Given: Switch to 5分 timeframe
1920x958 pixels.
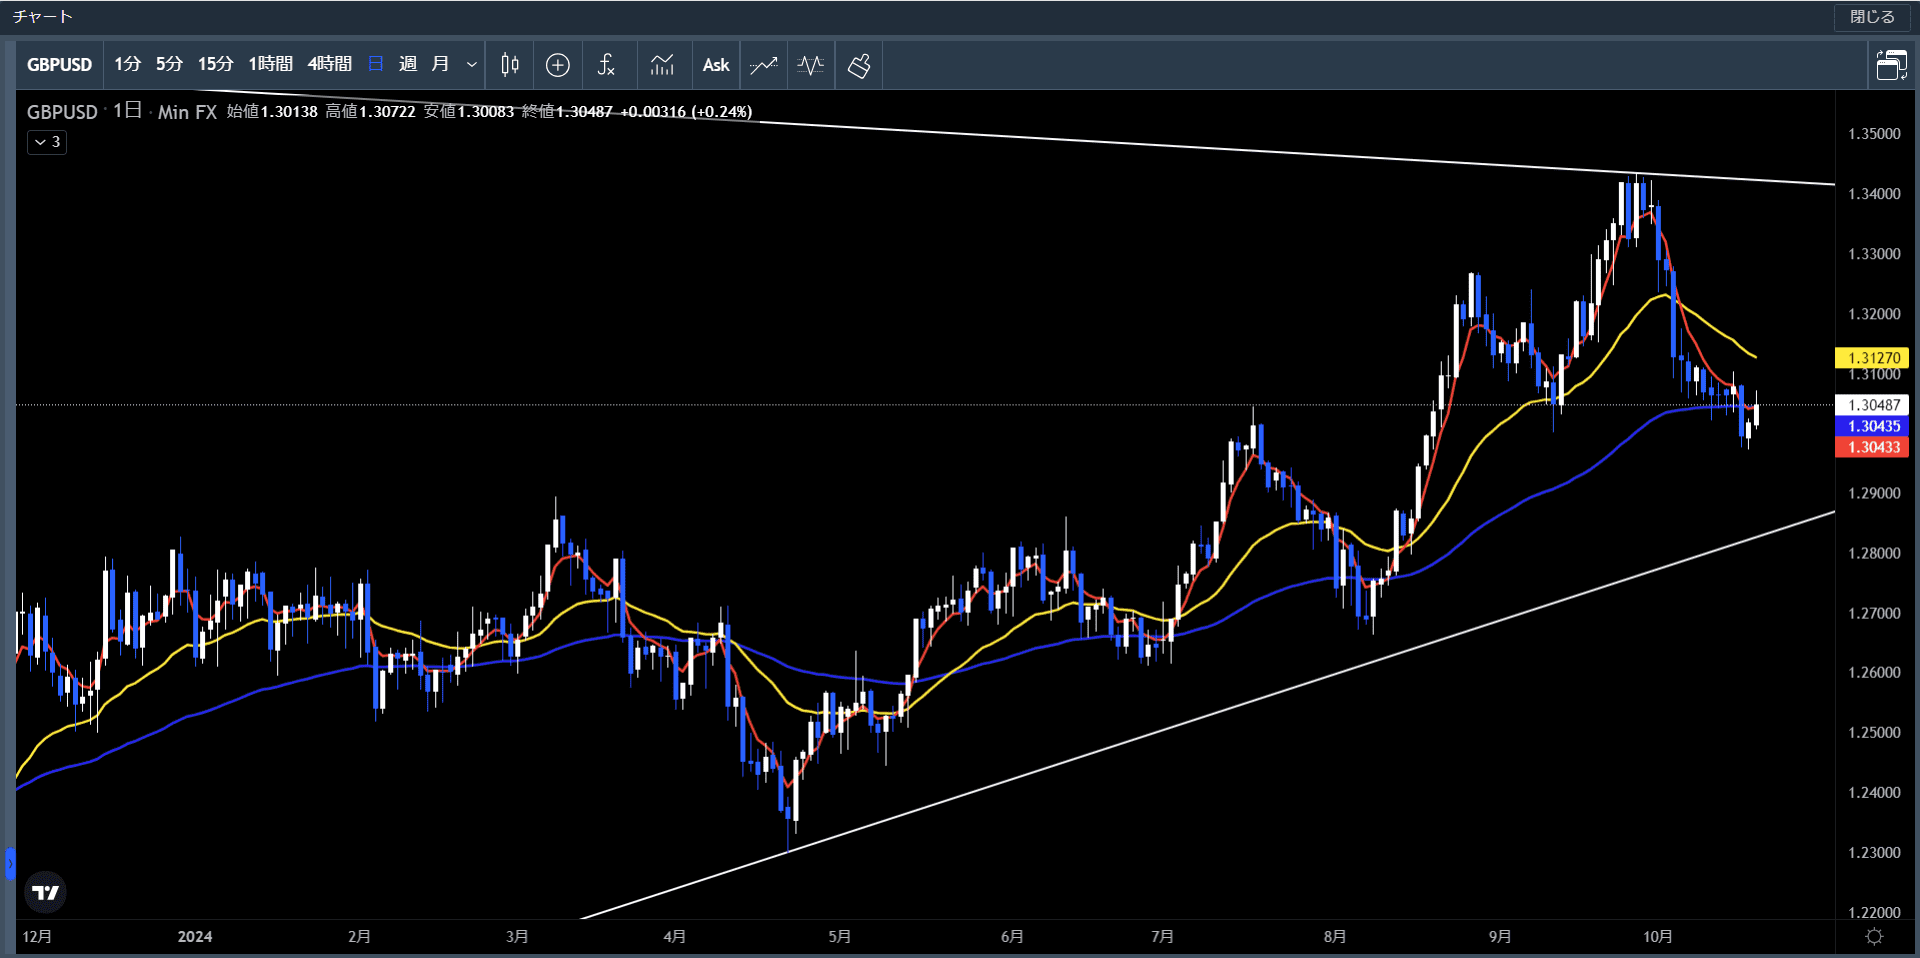Looking at the screenshot, I should 169,65.
